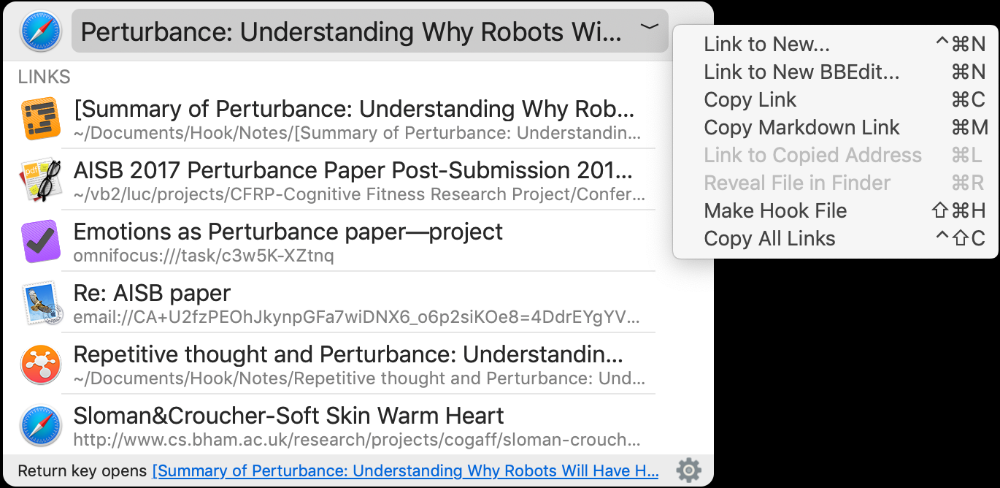1000x488 pixels.
Task: Choose Make Hook File
Action: click(x=775, y=211)
